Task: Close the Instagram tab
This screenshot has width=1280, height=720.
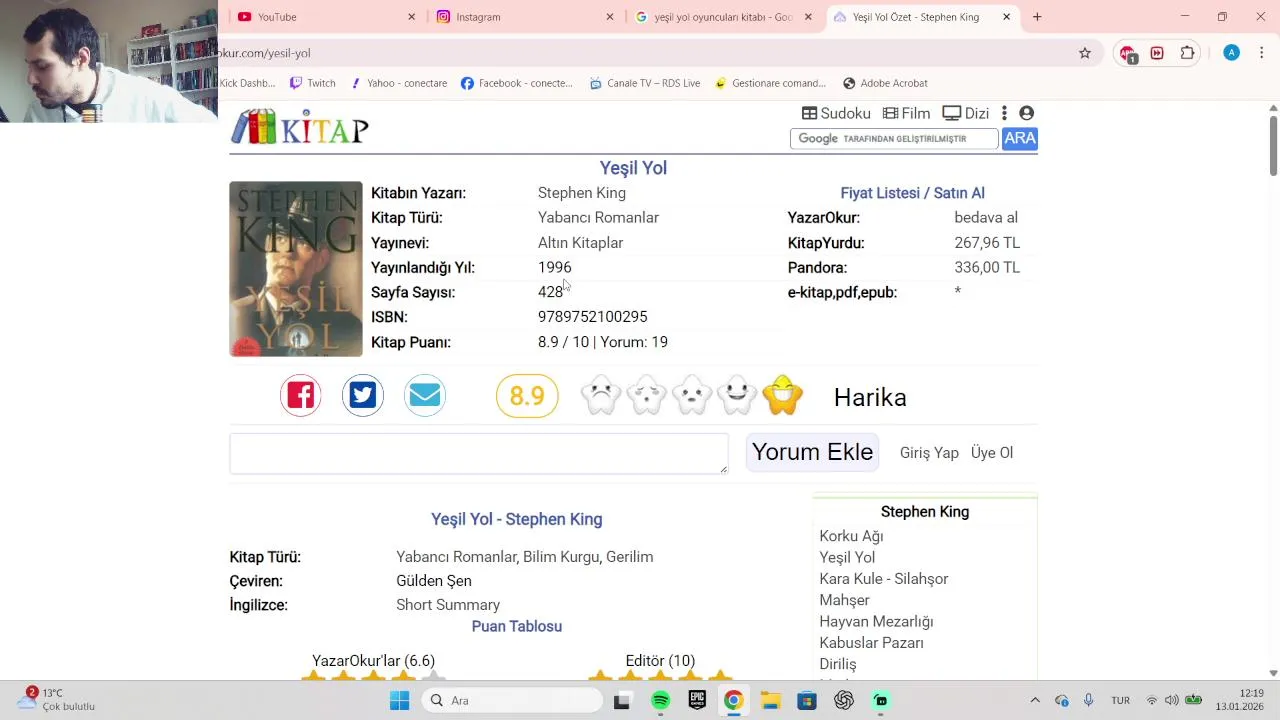Action: [x=610, y=17]
